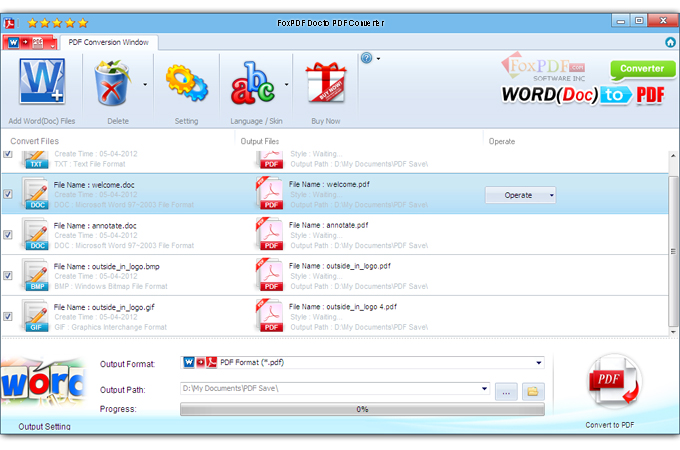The image size is (680, 450).
Task: Click the scrollbar up arrow in file list
Action: point(673,155)
